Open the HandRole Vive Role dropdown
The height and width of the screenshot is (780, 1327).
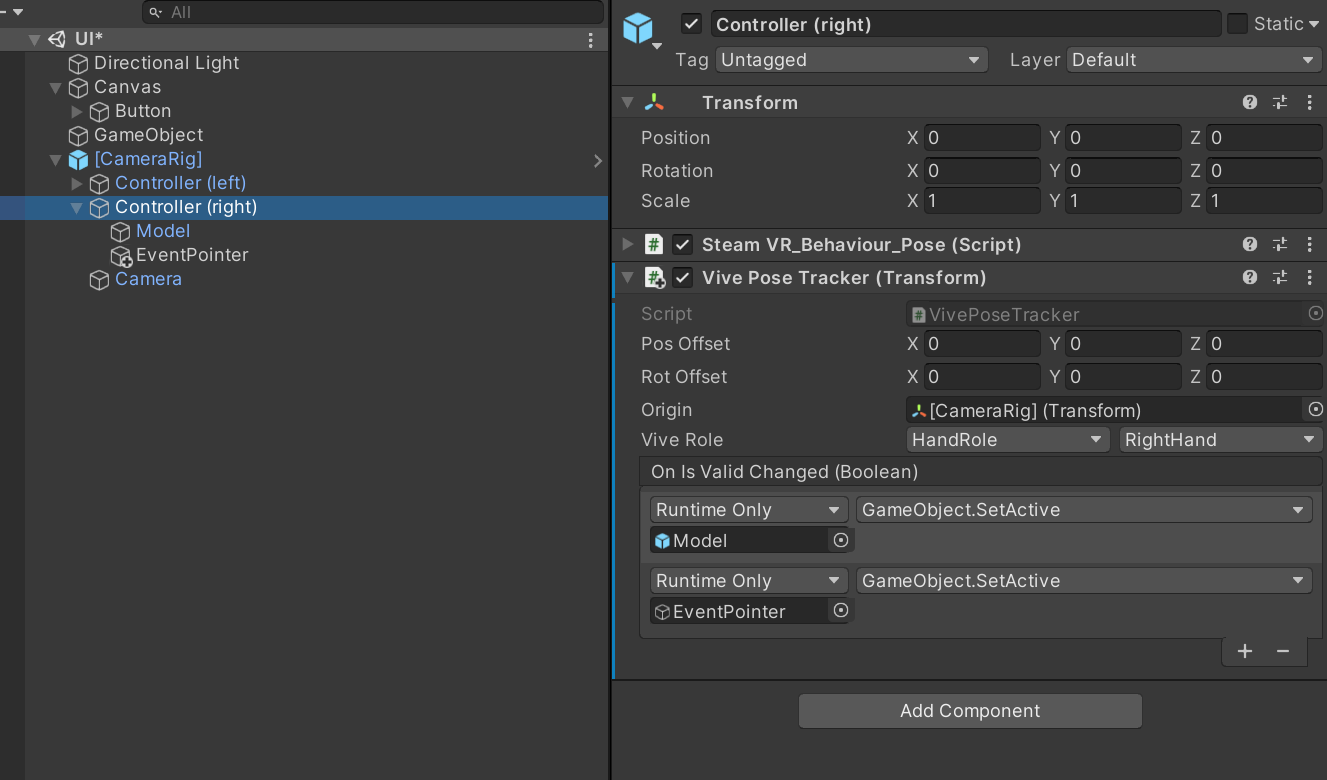[1008, 439]
